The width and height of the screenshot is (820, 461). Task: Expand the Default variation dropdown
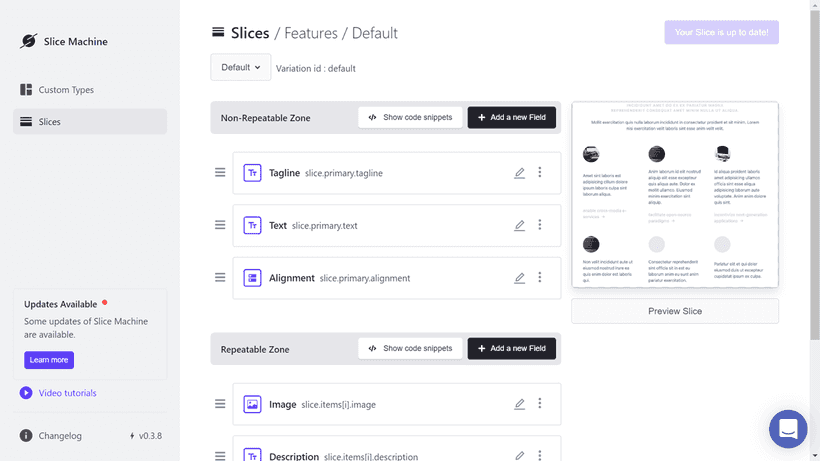(241, 67)
